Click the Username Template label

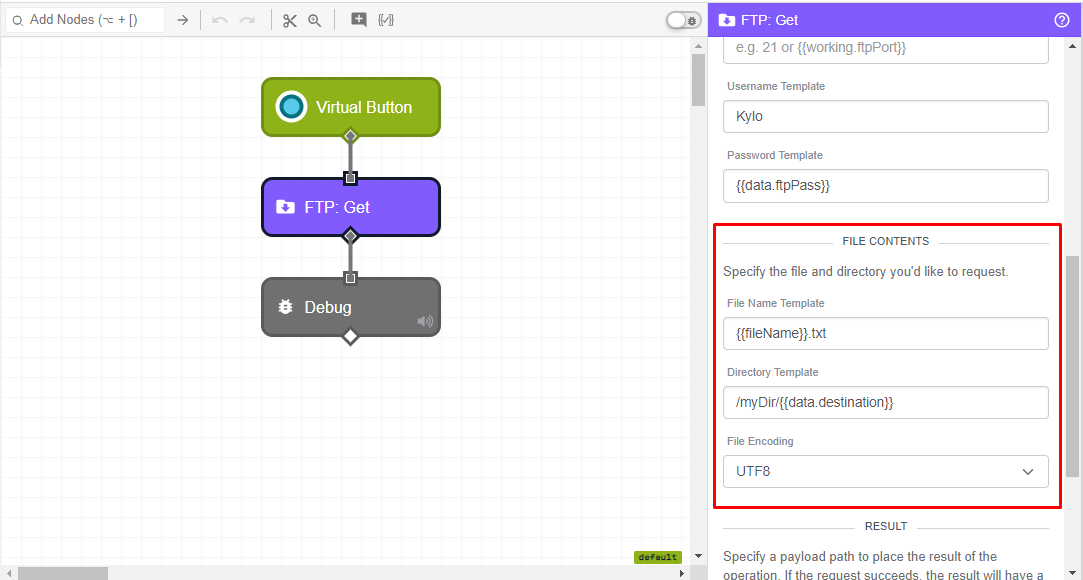point(776,86)
